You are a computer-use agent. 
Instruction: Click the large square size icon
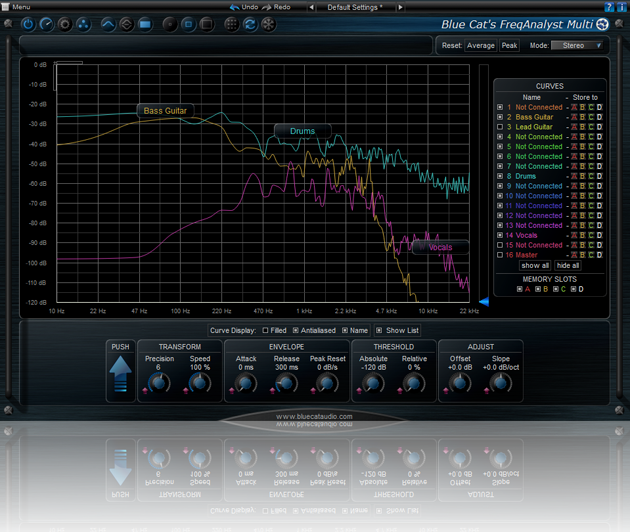click(x=207, y=25)
